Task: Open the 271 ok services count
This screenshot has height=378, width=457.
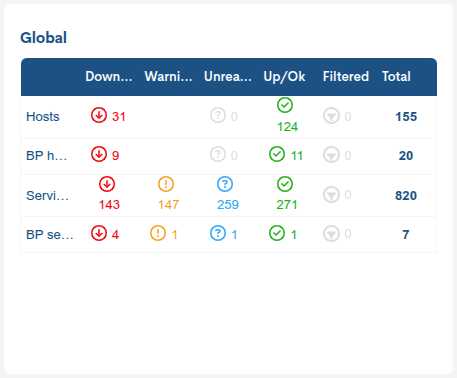Action: point(287,204)
